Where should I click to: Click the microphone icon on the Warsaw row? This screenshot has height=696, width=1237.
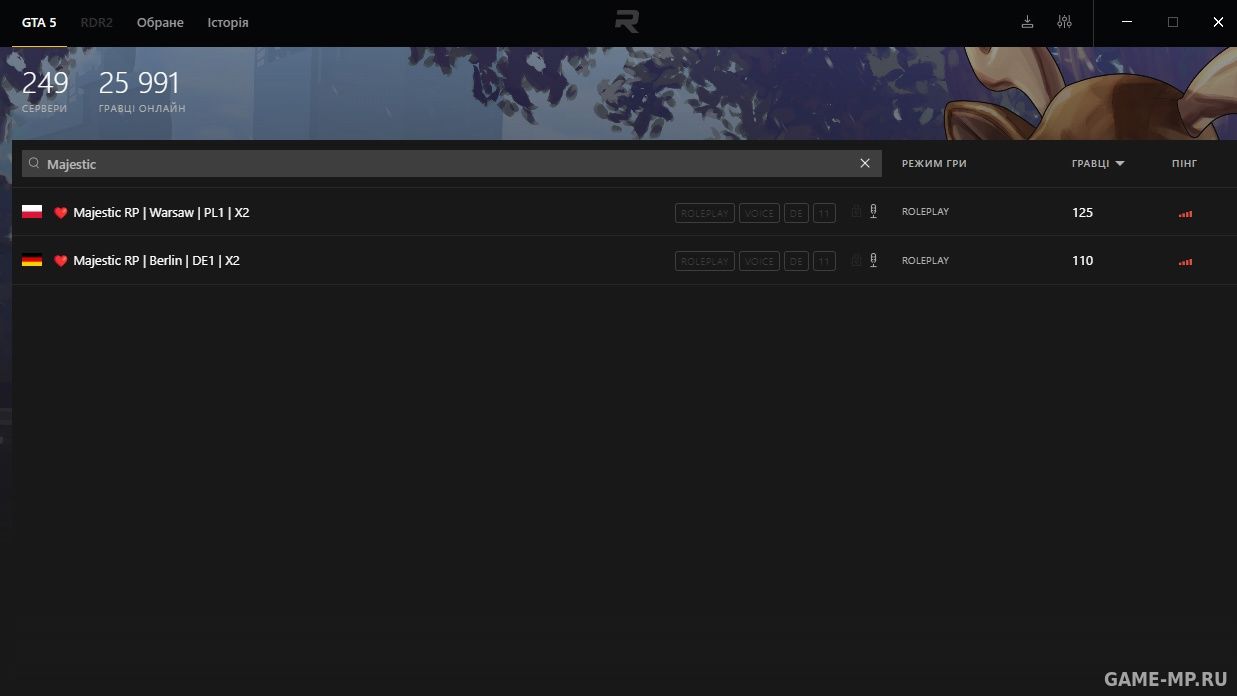(x=873, y=212)
